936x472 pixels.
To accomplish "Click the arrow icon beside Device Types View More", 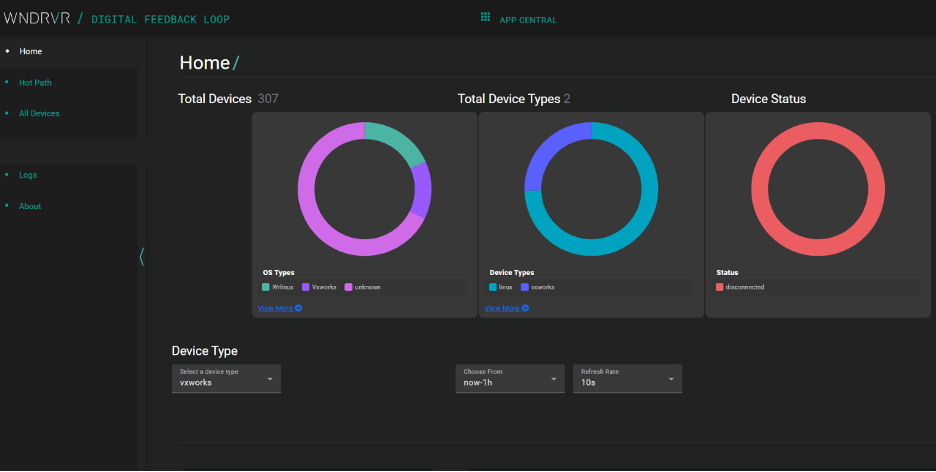I will click(x=525, y=308).
